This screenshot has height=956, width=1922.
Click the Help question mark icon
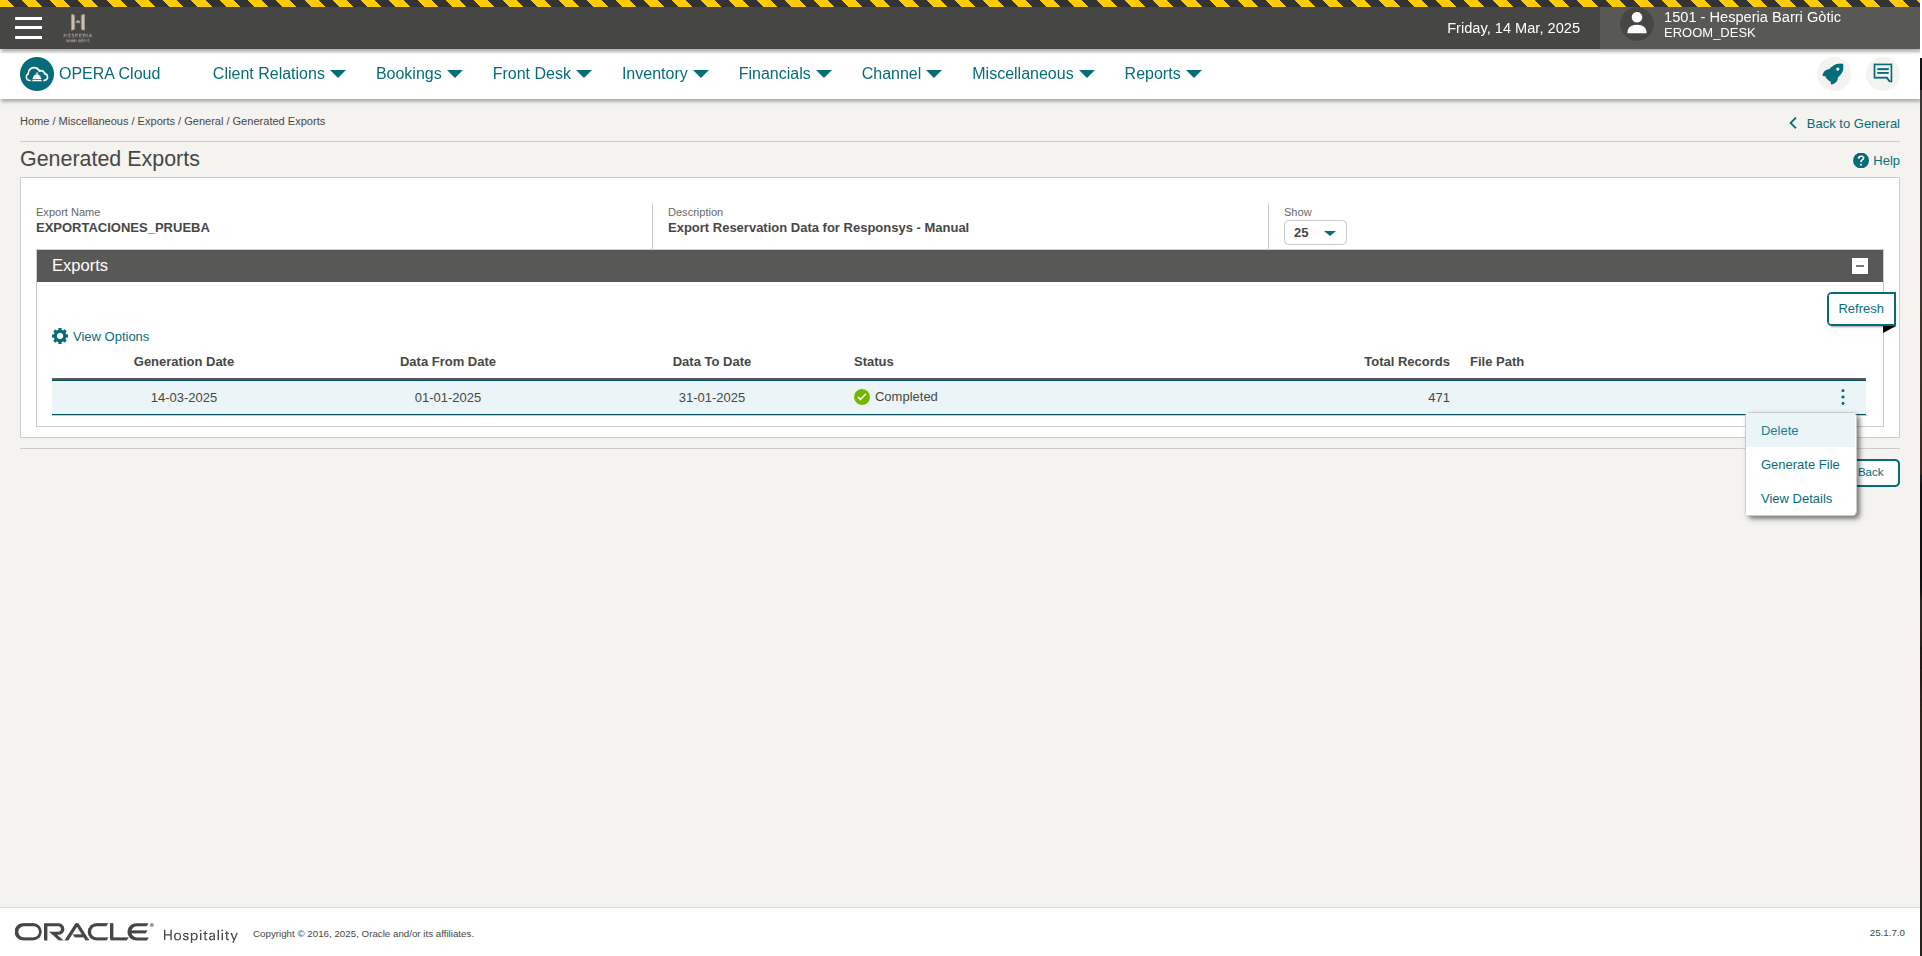pyautogui.click(x=1860, y=161)
